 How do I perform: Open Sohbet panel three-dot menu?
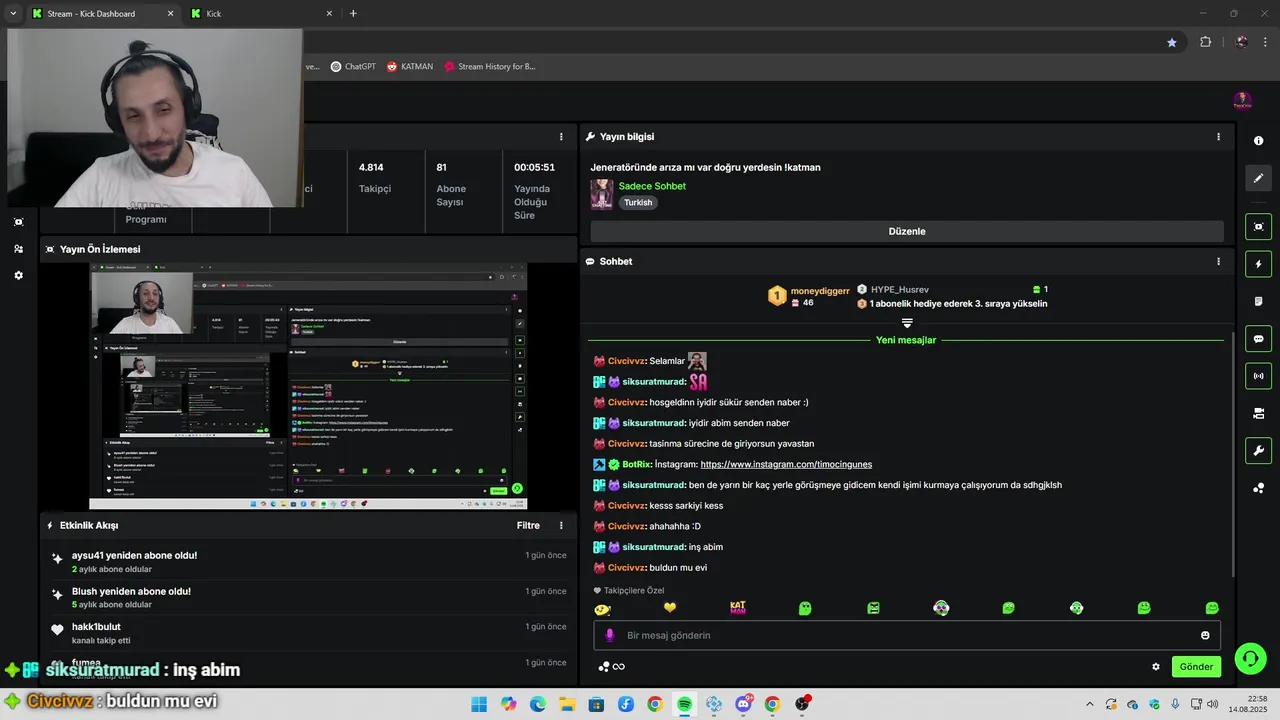(x=1218, y=261)
